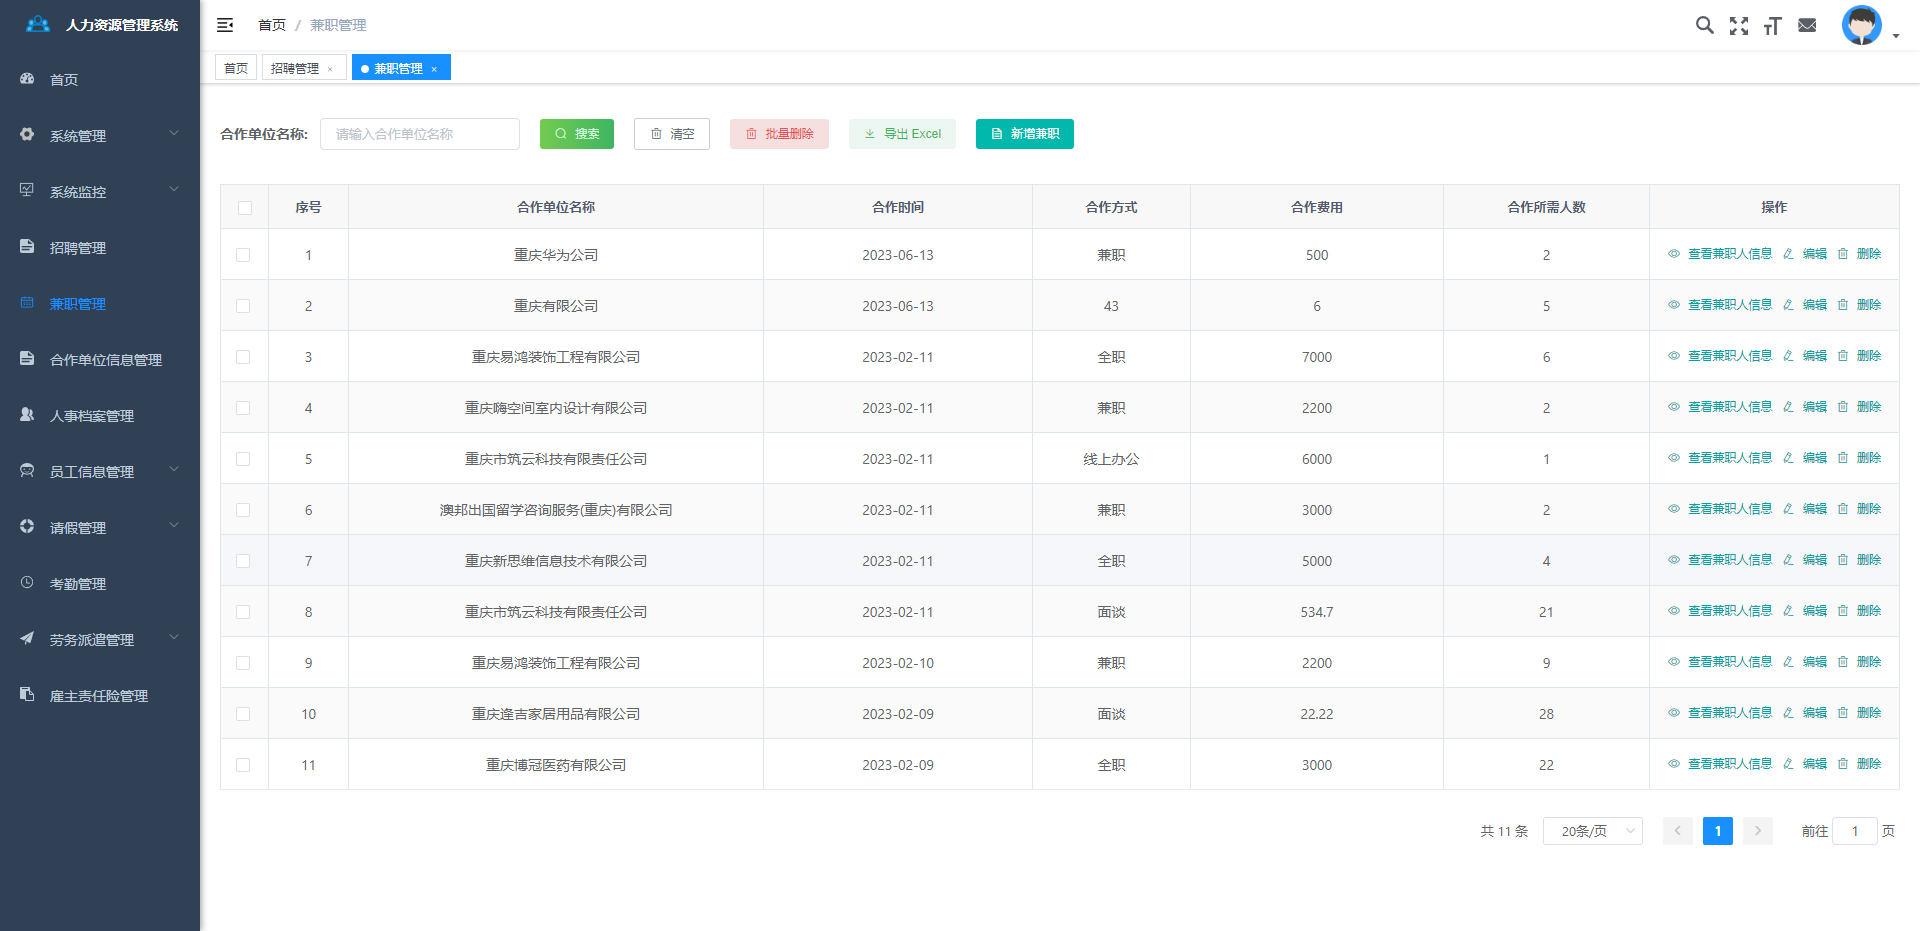
Task: Focus the 合作单位名称 search input field
Action: [x=420, y=134]
